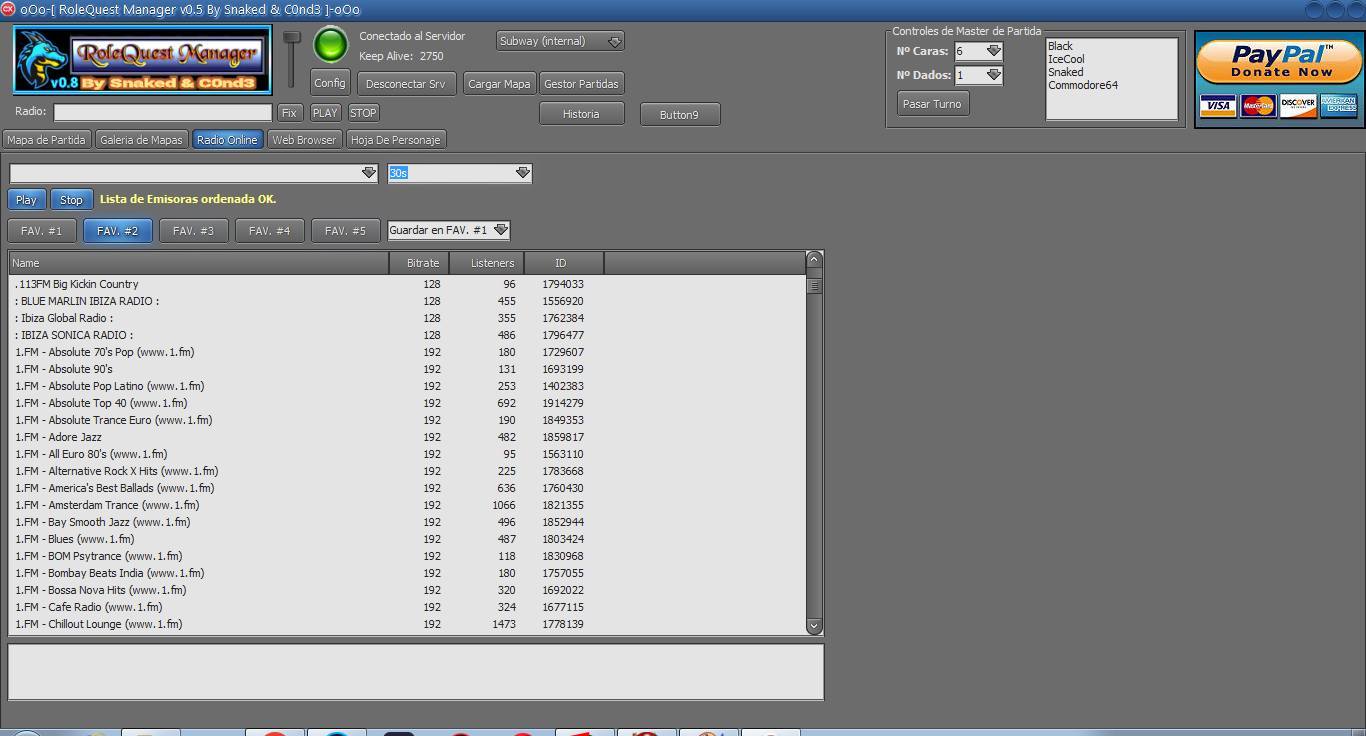Click the list scrollbar down arrow

coord(814,626)
